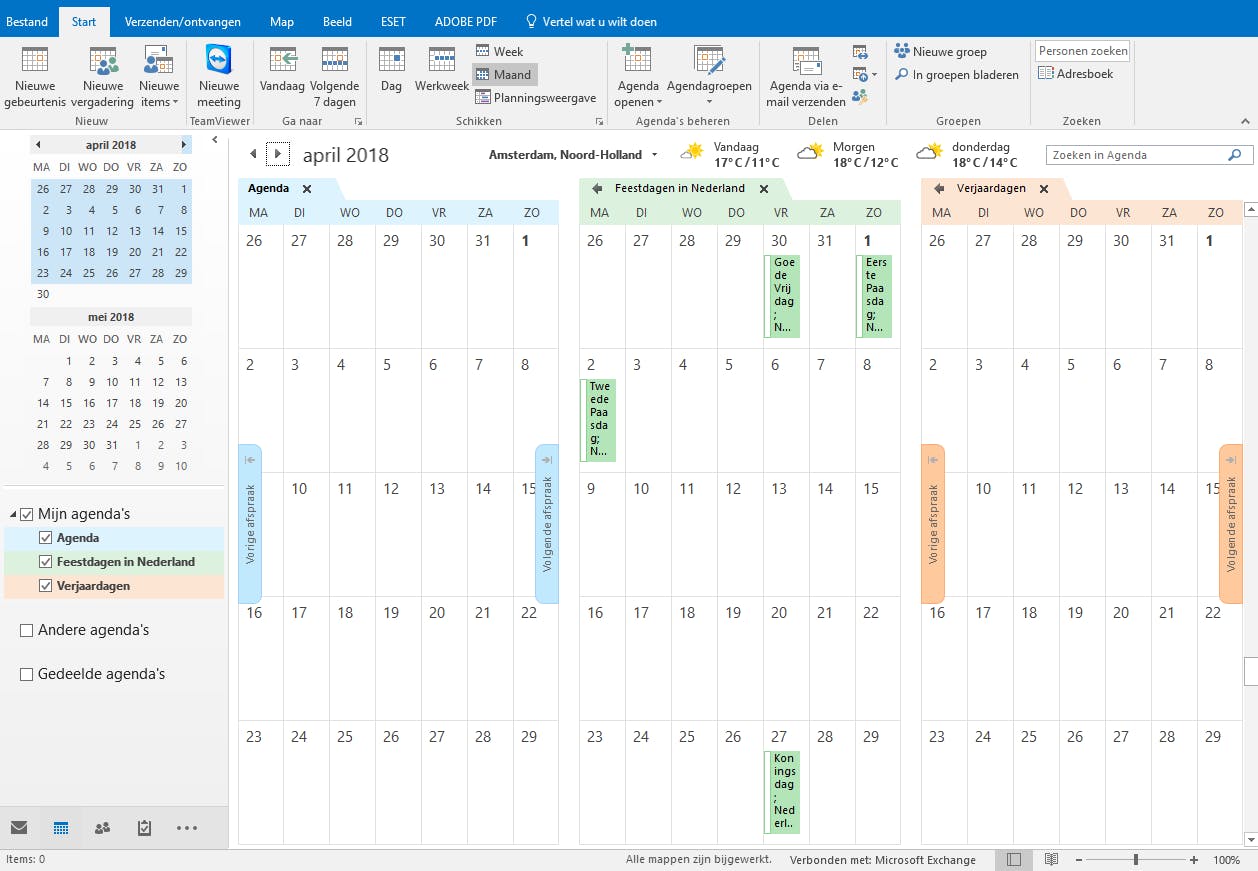Switch to the Beeld ribbon tab

click(337, 20)
